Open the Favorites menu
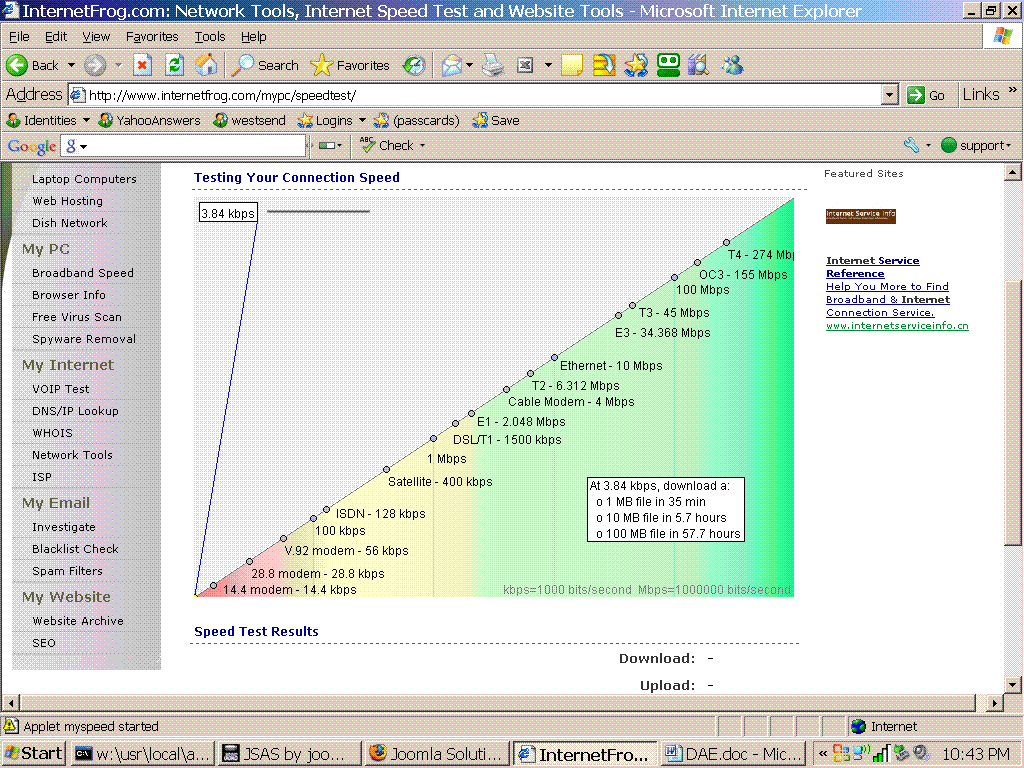The image size is (1024, 768). coord(152,37)
